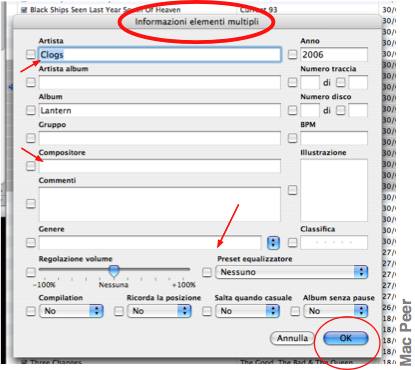Click the Gruppo text field
415x370 pixels.
pyautogui.click(x=160, y=138)
